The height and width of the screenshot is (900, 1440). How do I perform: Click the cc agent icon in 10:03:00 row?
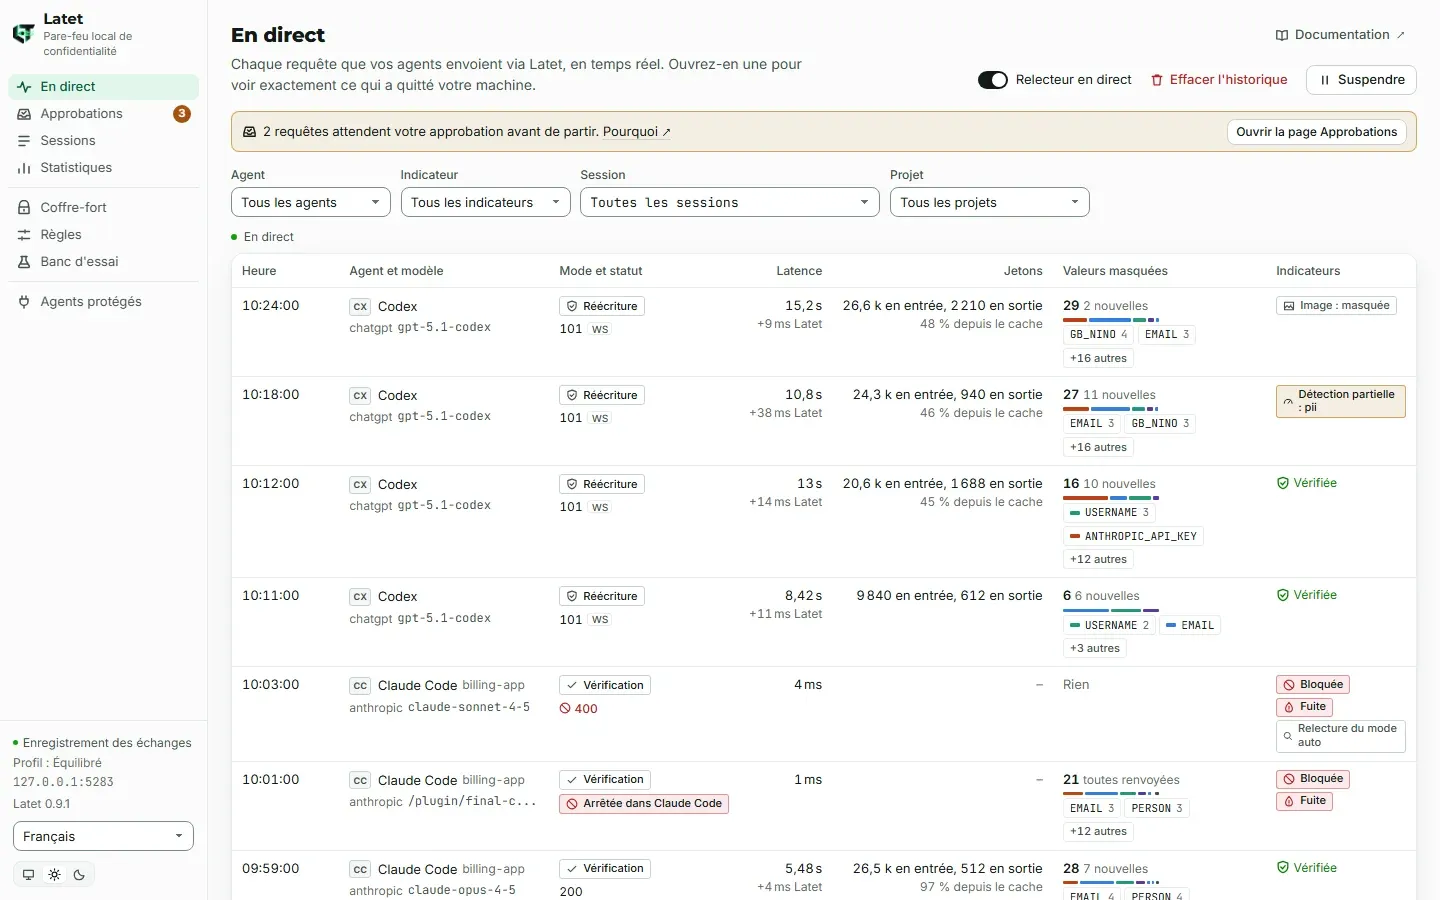pyautogui.click(x=360, y=686)
